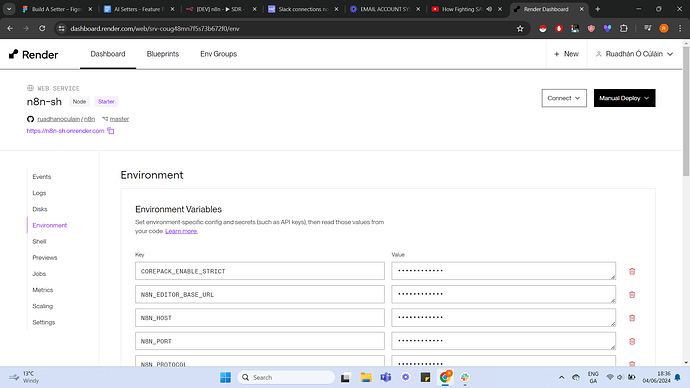Show hidden system tray icons

click(562, 377)
